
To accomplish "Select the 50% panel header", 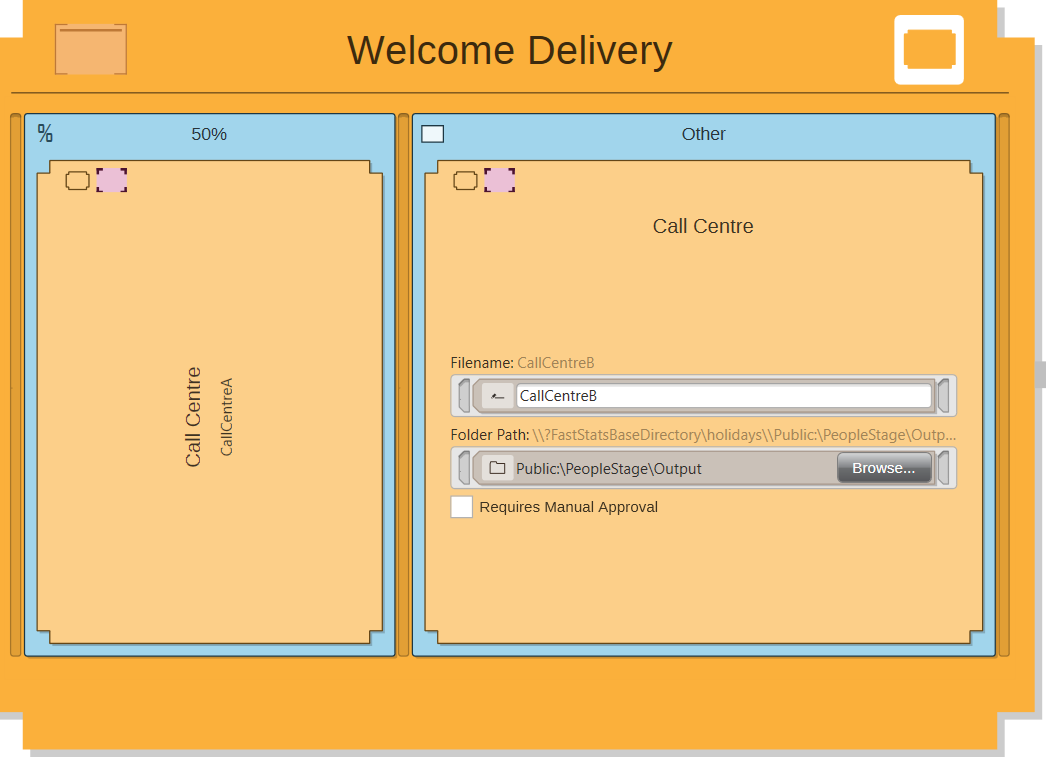I will 209,134.
